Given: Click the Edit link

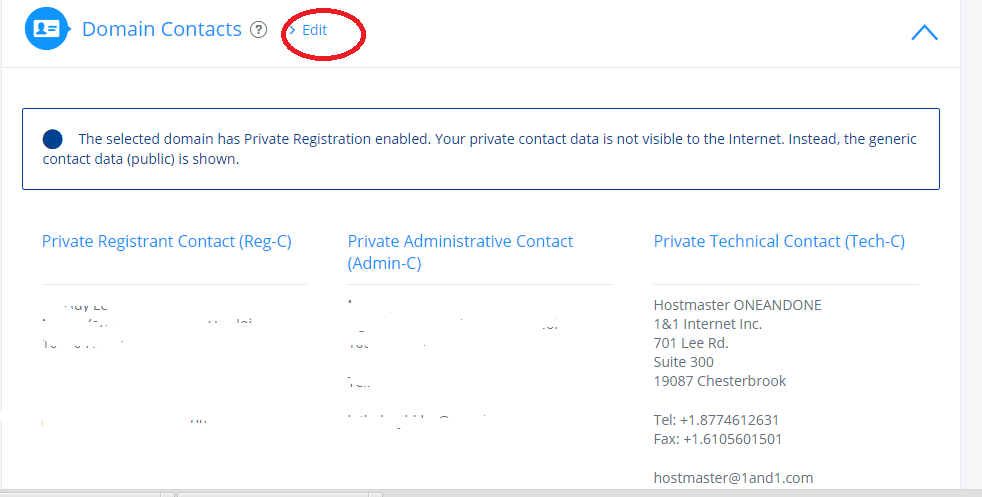Looking at the screenshot, I should click(x=315, y=30).
